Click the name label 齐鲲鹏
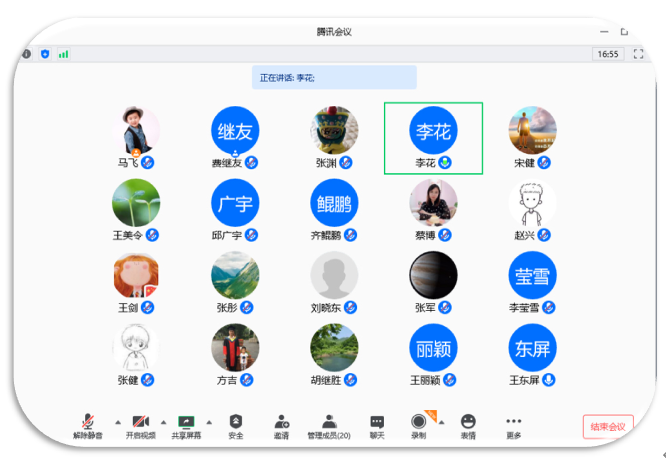Screen dimensions: 666x458 pyautogui.click(x=326, y=235)
